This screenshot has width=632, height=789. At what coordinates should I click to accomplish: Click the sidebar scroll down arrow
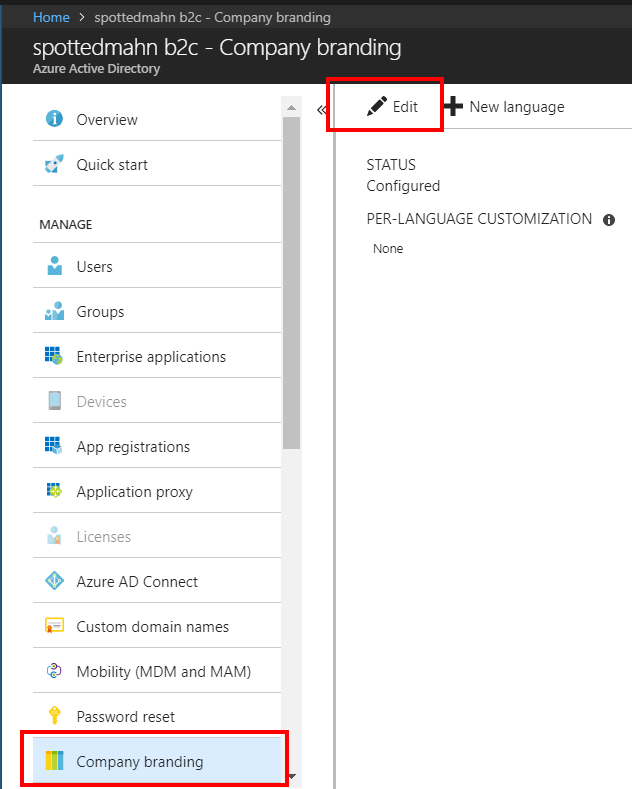291,776
